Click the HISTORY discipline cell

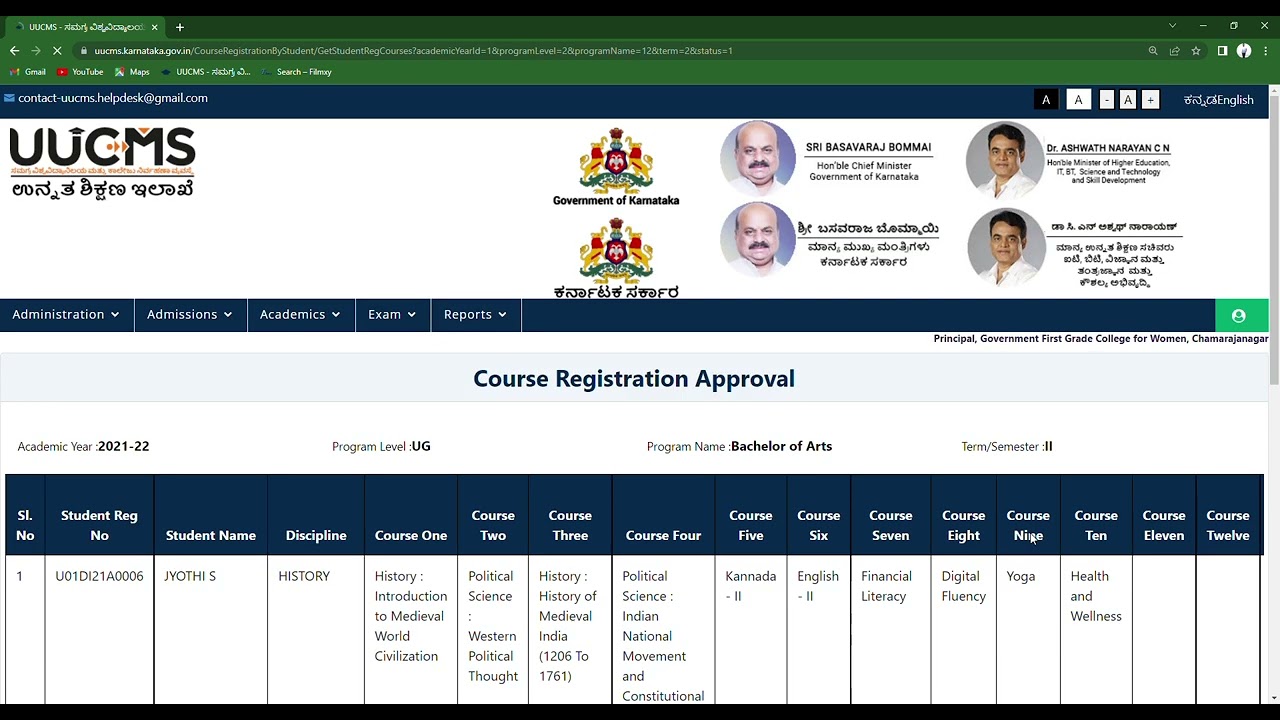(304, 576)
